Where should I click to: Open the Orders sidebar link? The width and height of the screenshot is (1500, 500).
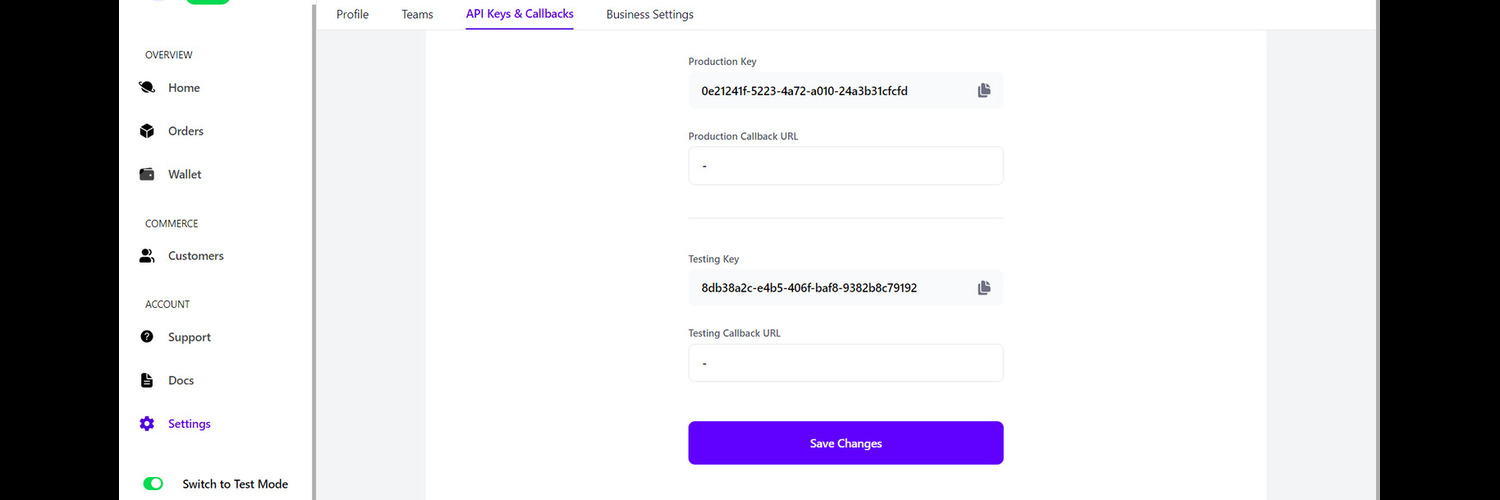click(186, 131)
